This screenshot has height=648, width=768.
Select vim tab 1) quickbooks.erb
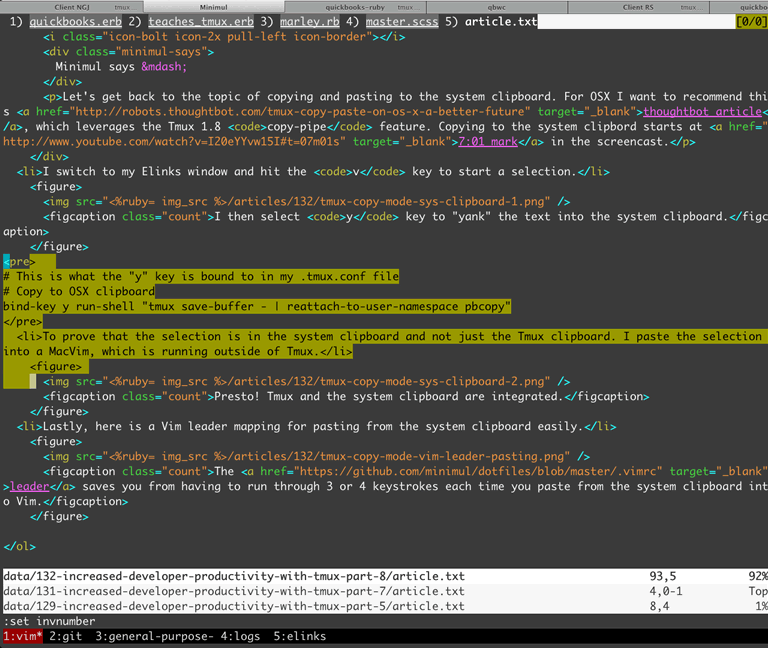tap(75, 22)
